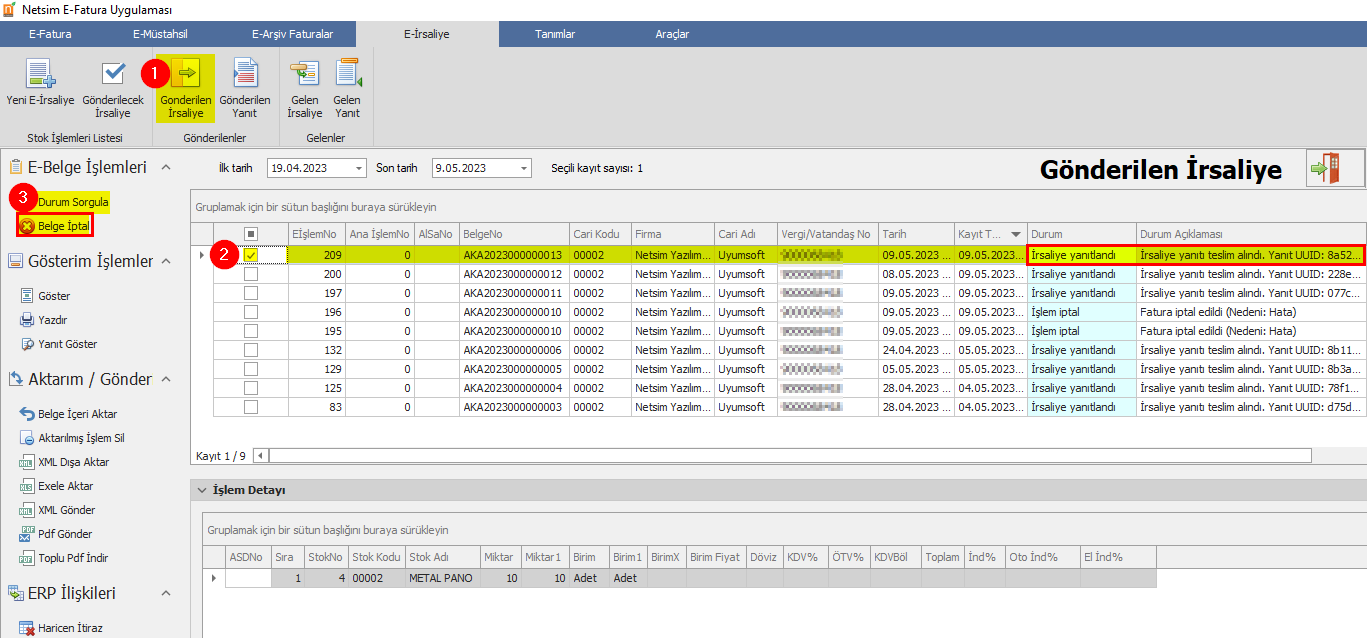Image resolution: width=1367 pixels, height=638 pixels.
Task: Select the E-İrsaliye tab
Action: [x=426, y=34]
